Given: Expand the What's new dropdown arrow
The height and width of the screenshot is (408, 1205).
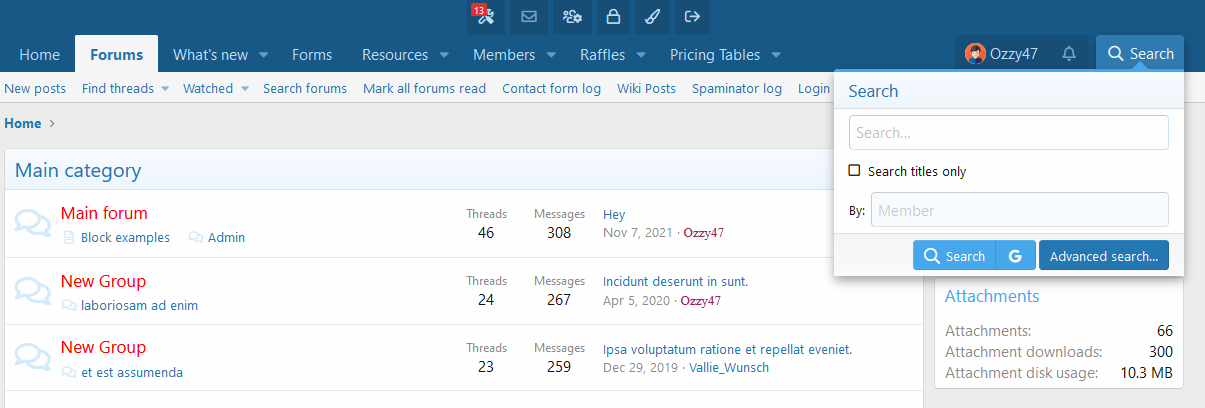Looking at the screenshot, I should [x=264, y=55].
